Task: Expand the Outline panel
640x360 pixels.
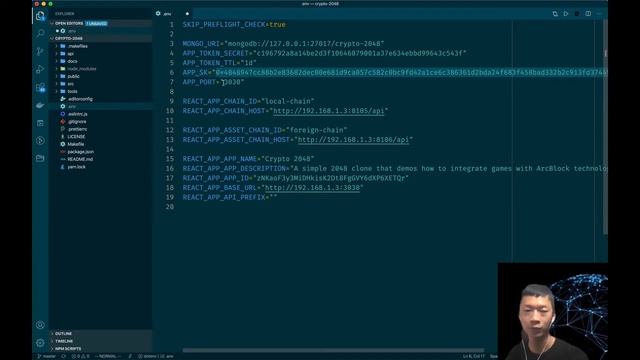Action: point(63,333)
